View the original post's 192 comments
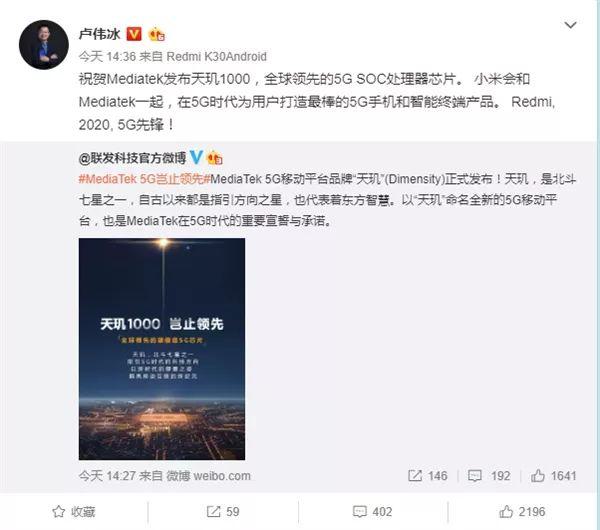 [489, 476]
